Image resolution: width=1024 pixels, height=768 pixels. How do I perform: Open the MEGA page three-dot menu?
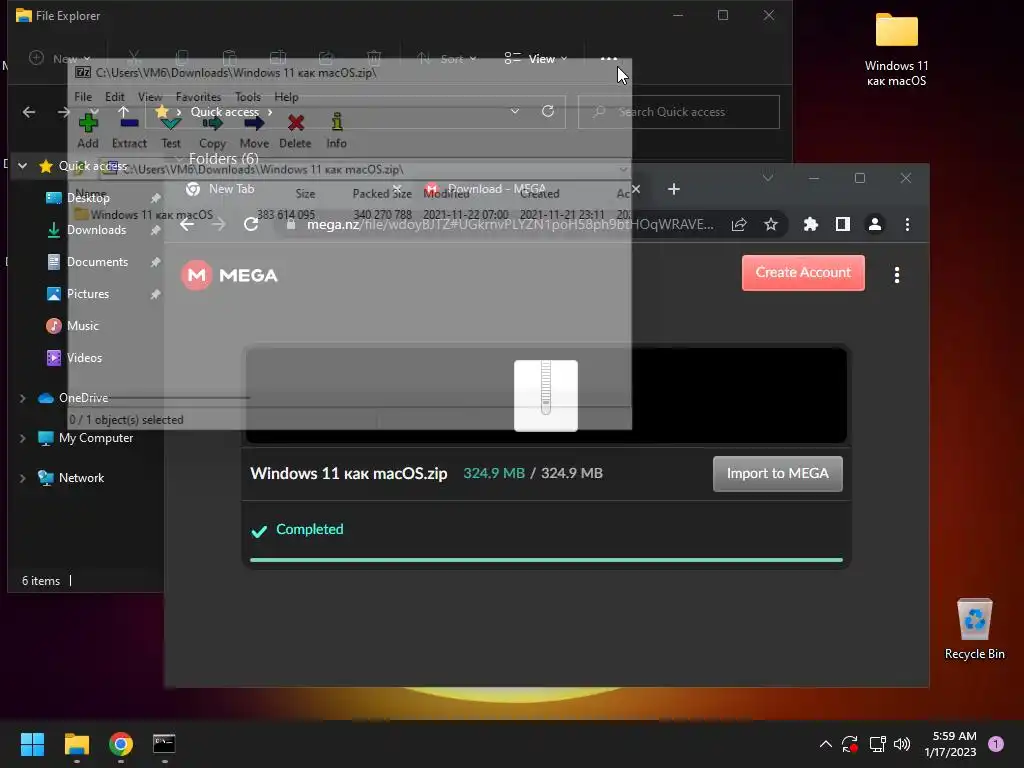point(897,275)
